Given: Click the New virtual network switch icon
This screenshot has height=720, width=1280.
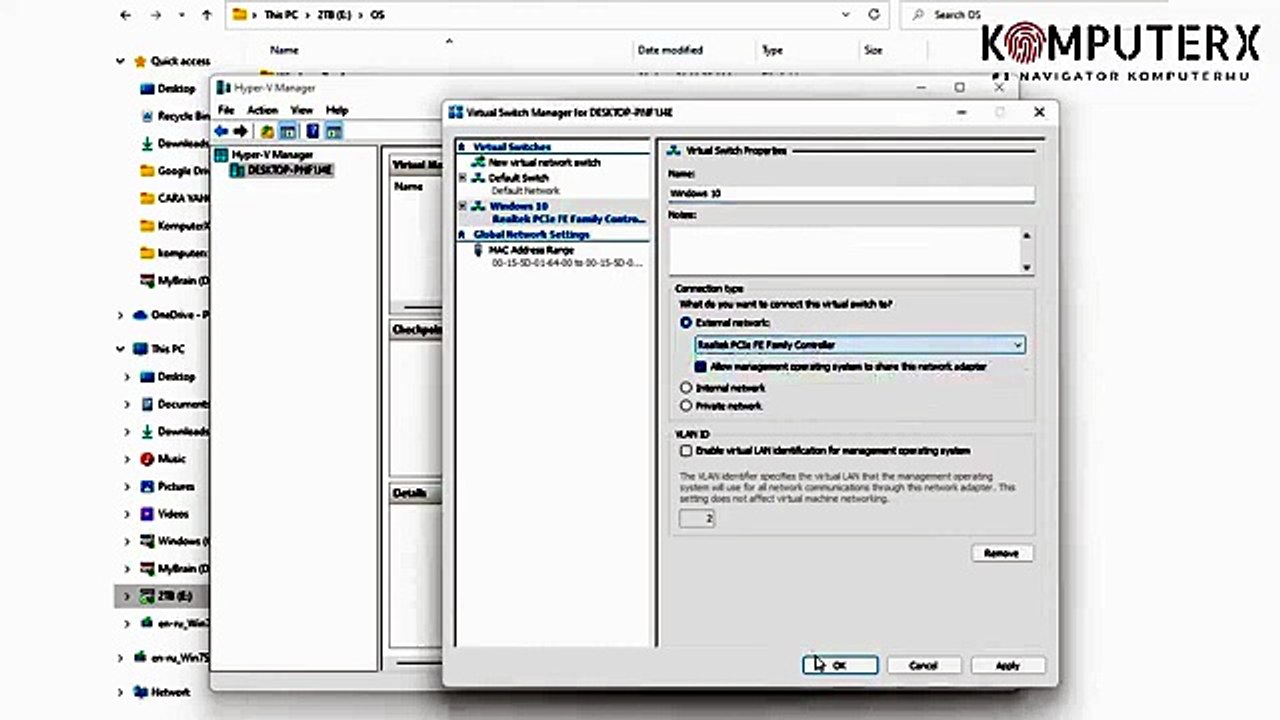Looking at the screenshot, I should tap(479, 162).
